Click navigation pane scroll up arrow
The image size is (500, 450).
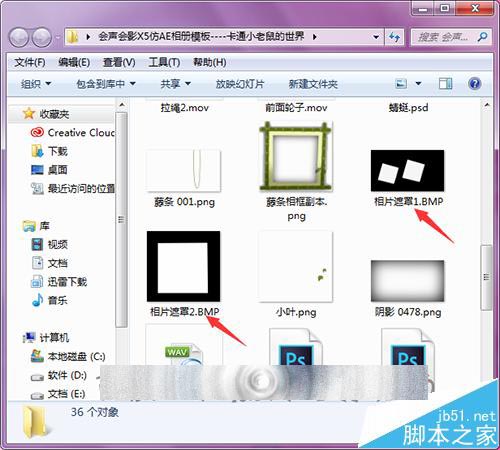[122, 105]
